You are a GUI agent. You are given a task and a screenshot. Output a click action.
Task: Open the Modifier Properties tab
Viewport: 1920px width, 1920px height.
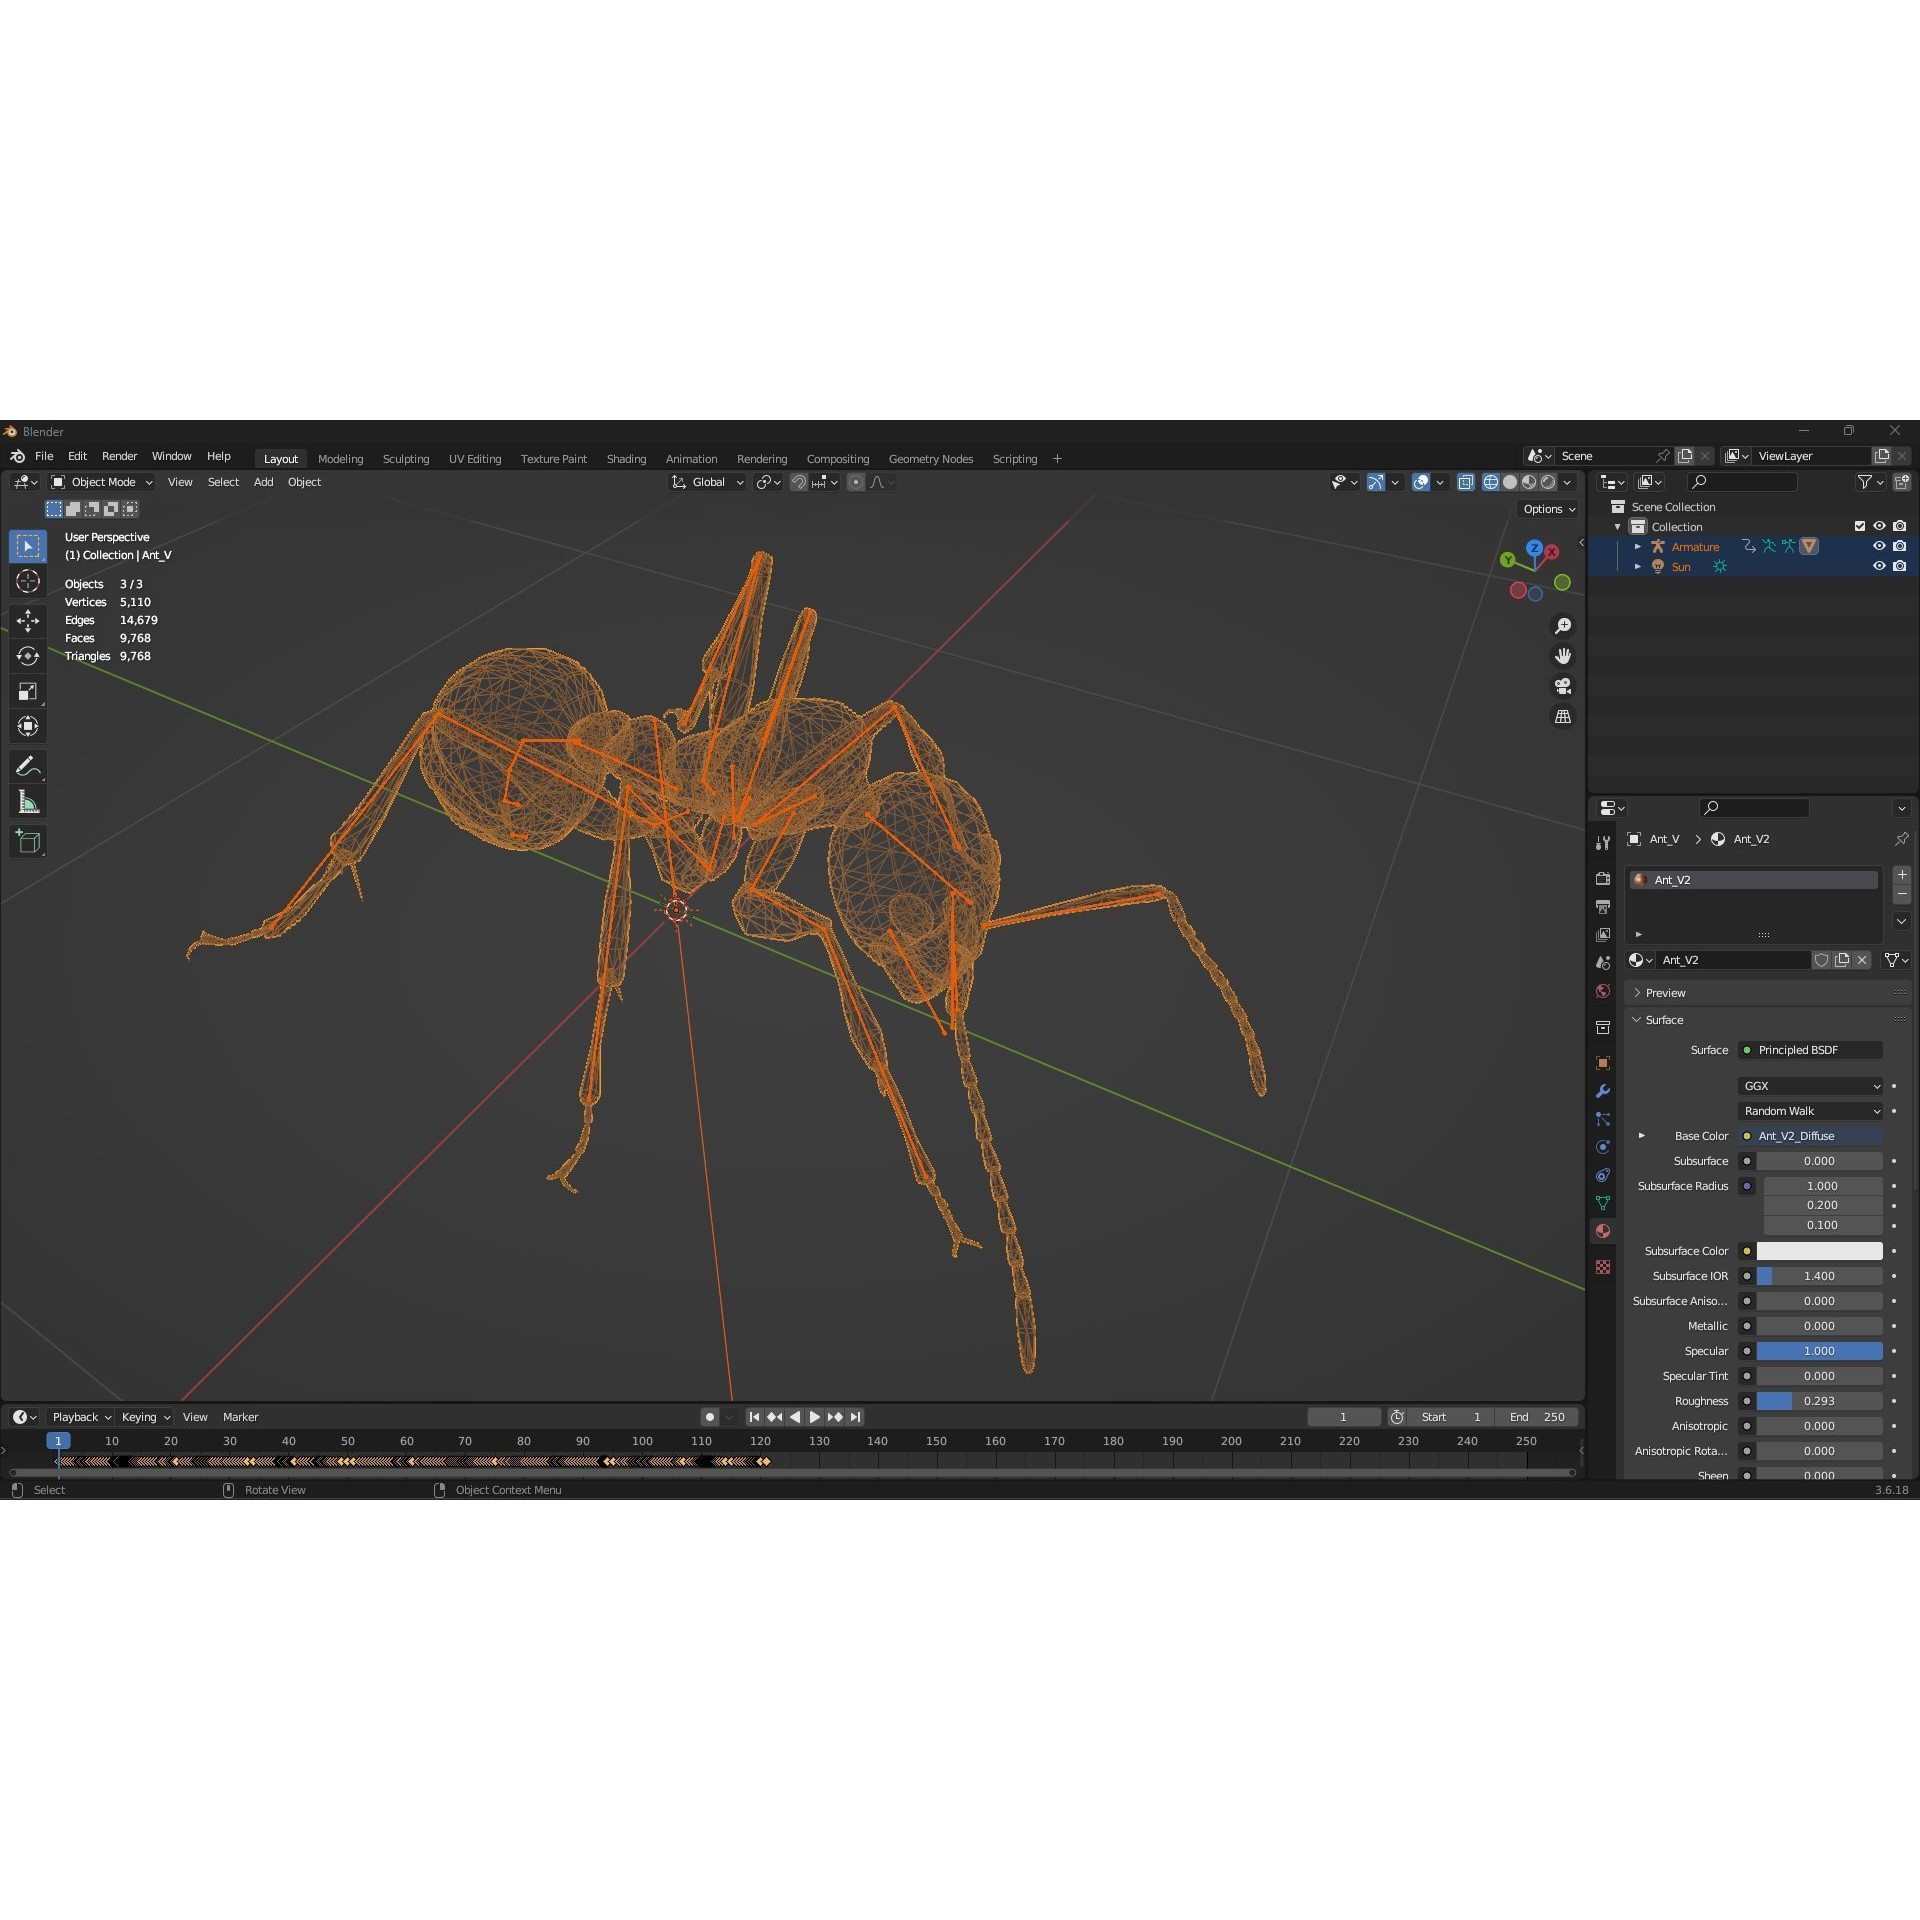pos(1603,1090)
